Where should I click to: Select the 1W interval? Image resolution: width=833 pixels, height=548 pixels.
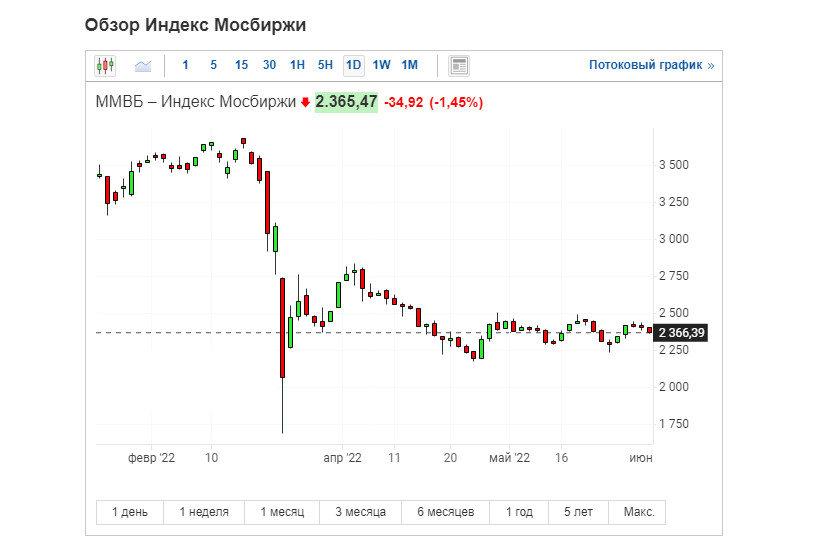tap(381, 65)
